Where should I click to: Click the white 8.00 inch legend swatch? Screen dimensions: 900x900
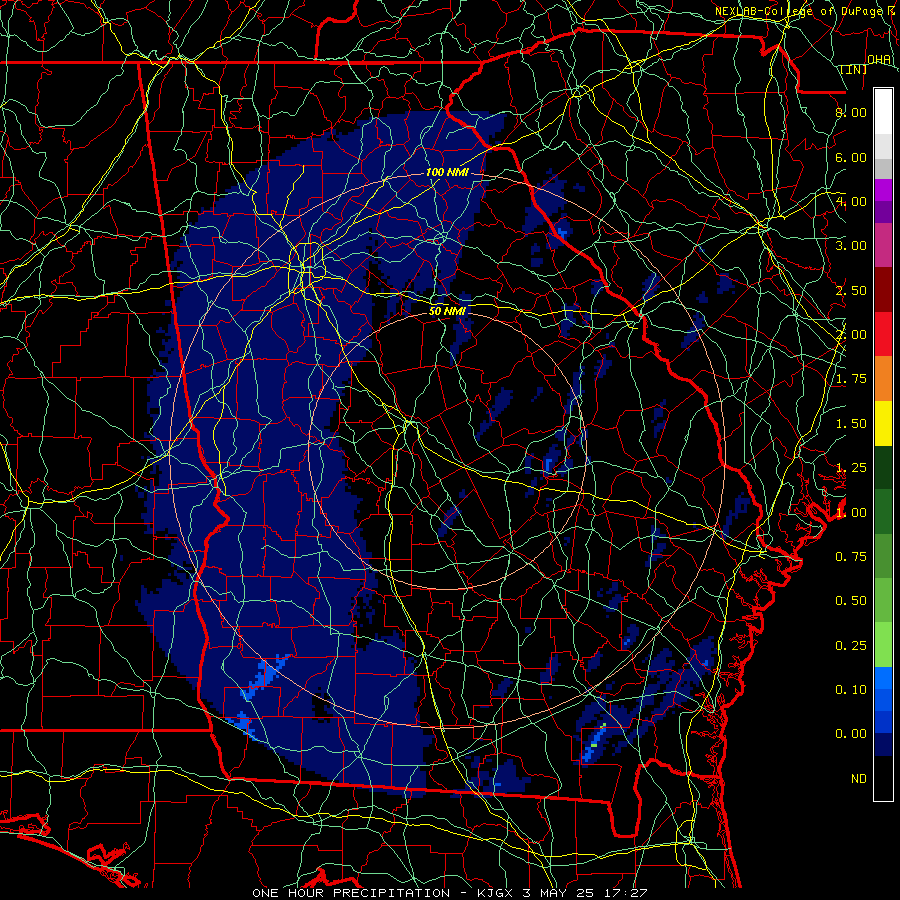click(883, 112)
